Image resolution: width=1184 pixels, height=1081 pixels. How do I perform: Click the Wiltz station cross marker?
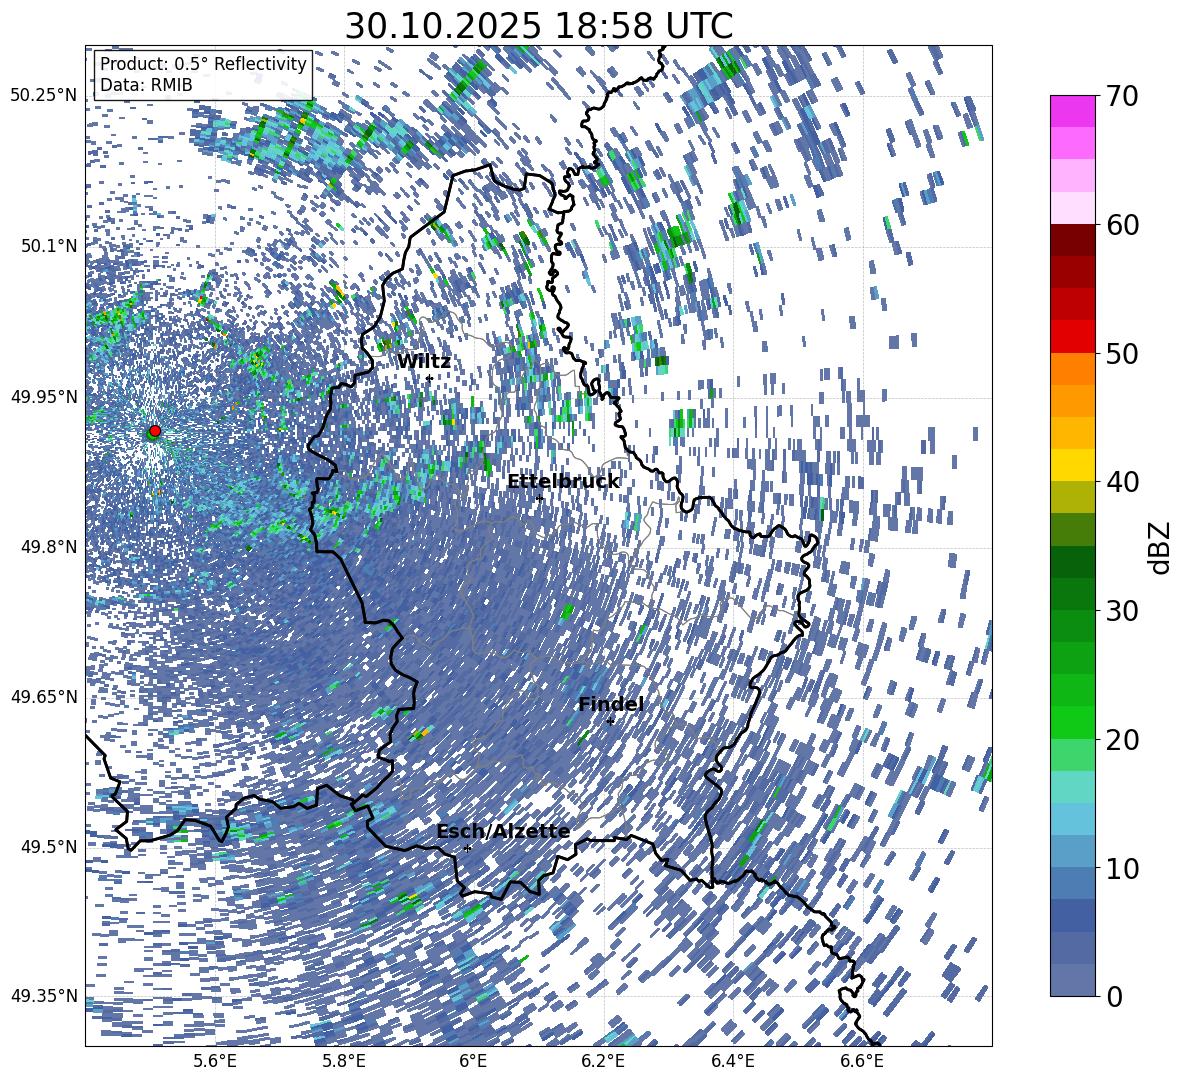(429, 378)
